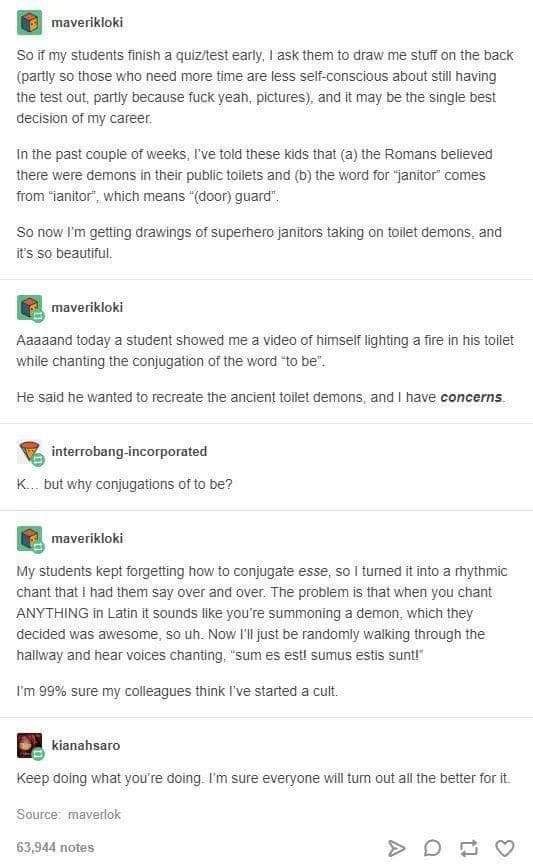Open maverikloki username on first post
The width and height of the screenshot is (533, 867).
[x=87, y=23]
